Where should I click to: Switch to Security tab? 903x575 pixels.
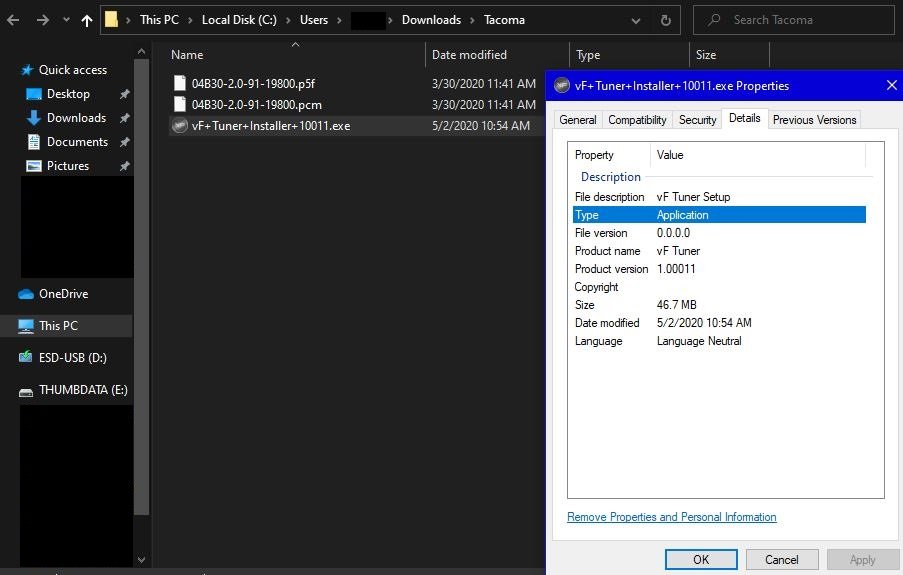697,120
